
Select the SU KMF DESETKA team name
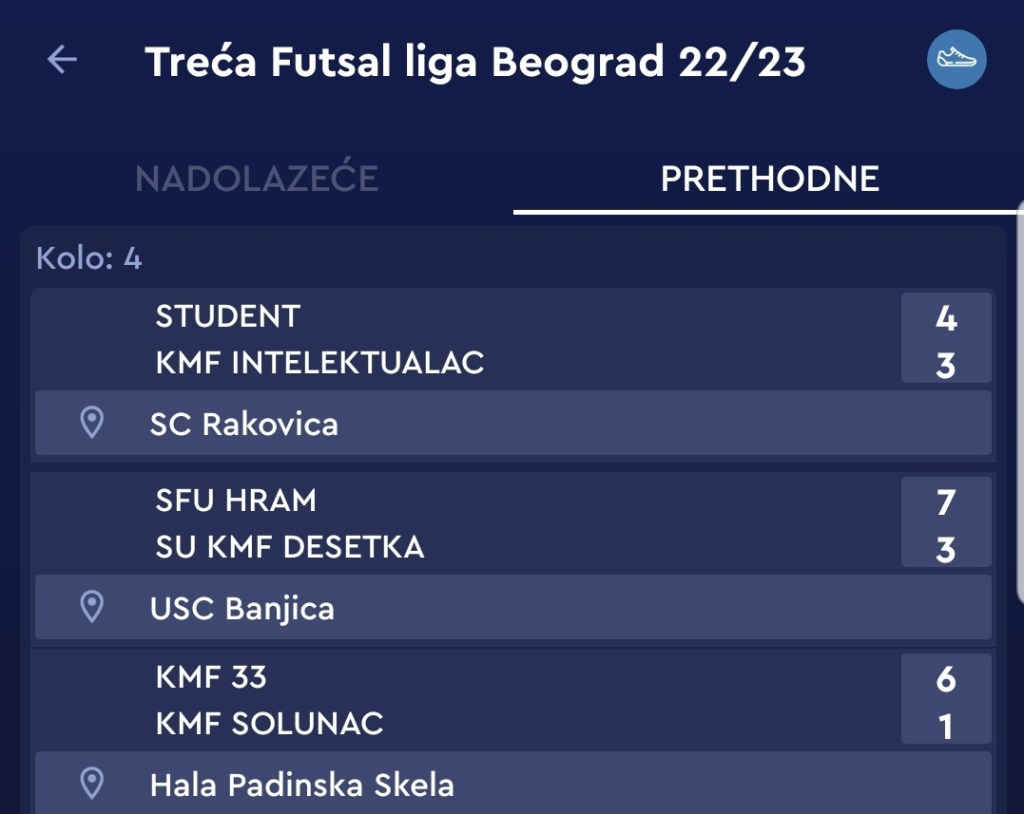click(x=290, y=546)
